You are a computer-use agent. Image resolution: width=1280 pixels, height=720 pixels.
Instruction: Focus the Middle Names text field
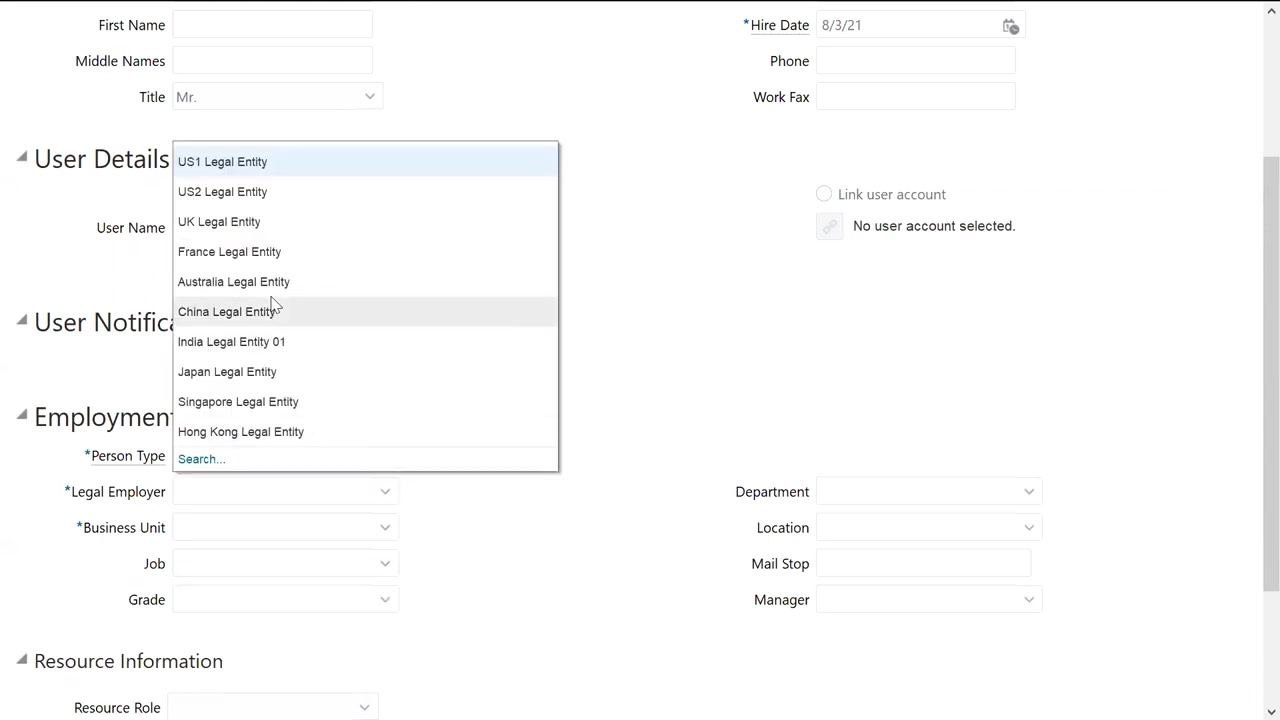[272, 61]
